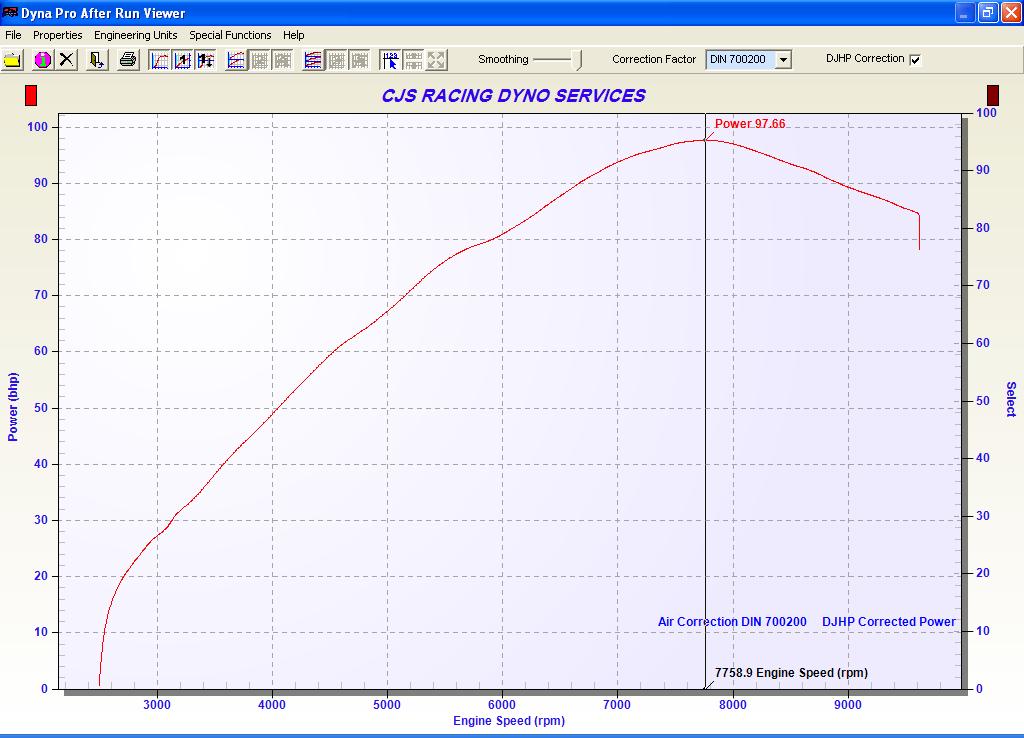Restore down the Dyna Pro window
This screenshot has width=1024, height=738.
[x=987, y=12]
